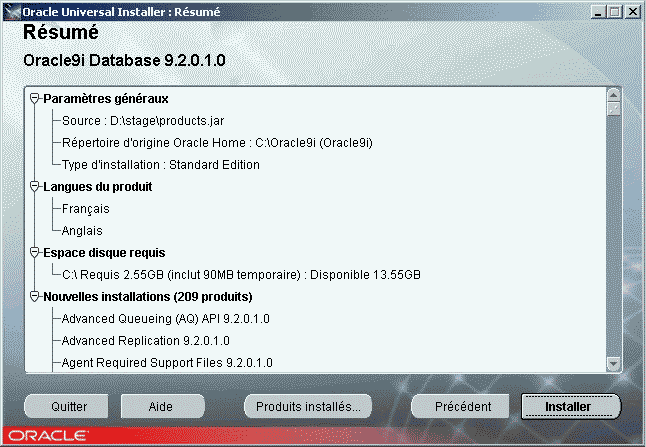Viewport: 646px width, 447px height.
Task: Go back with the Précédent button
Action: click(461, 407)
